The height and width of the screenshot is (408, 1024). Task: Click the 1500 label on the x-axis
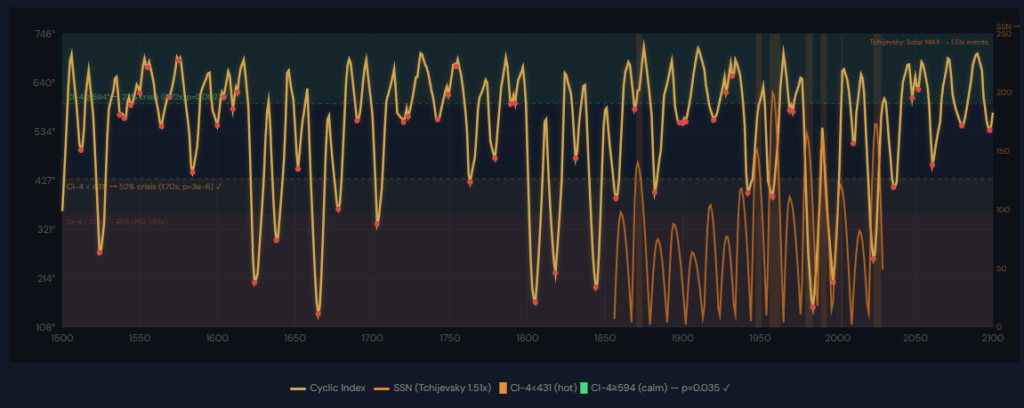point(62,339)
